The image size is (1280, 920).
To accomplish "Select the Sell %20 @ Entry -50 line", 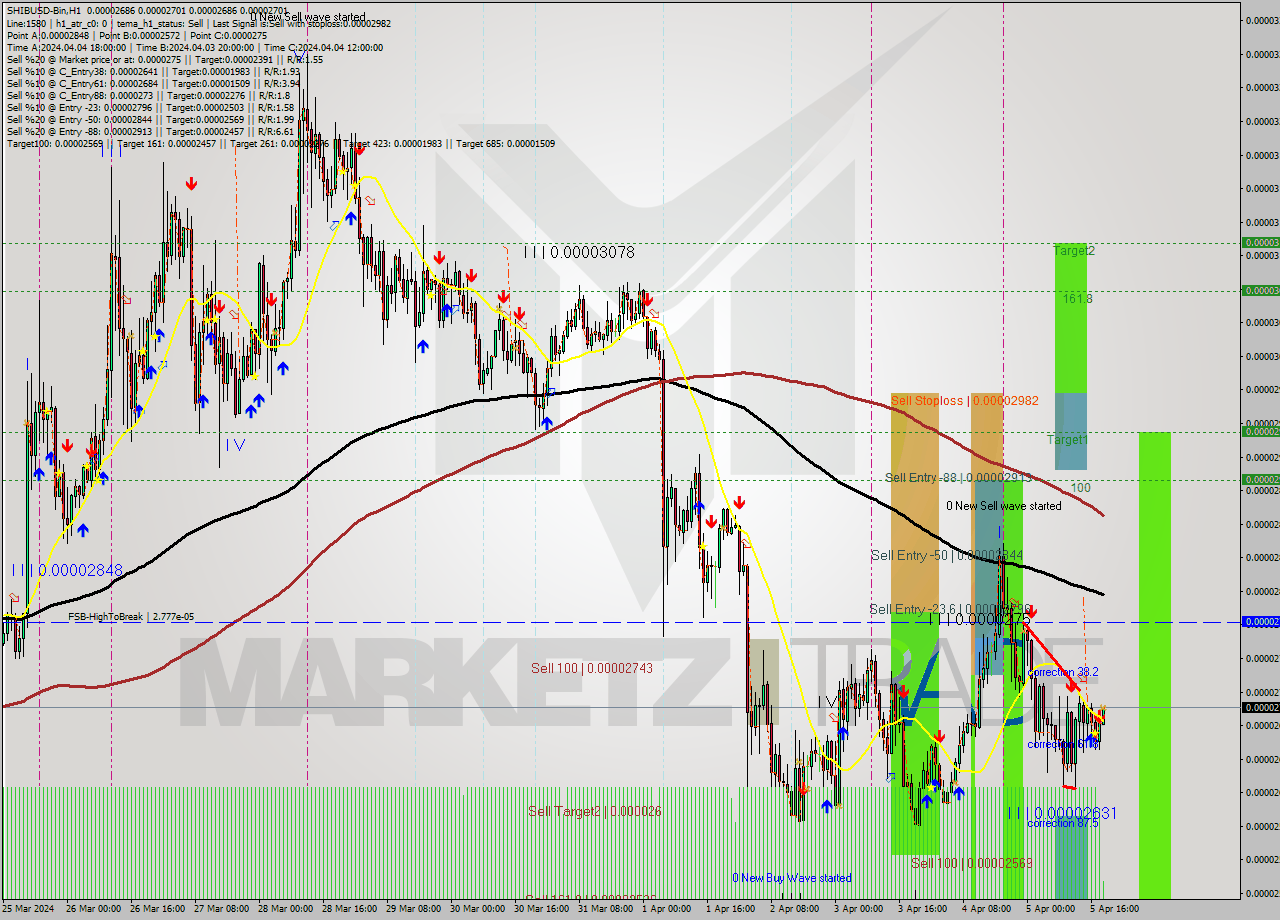I will [x=150, y=119].
